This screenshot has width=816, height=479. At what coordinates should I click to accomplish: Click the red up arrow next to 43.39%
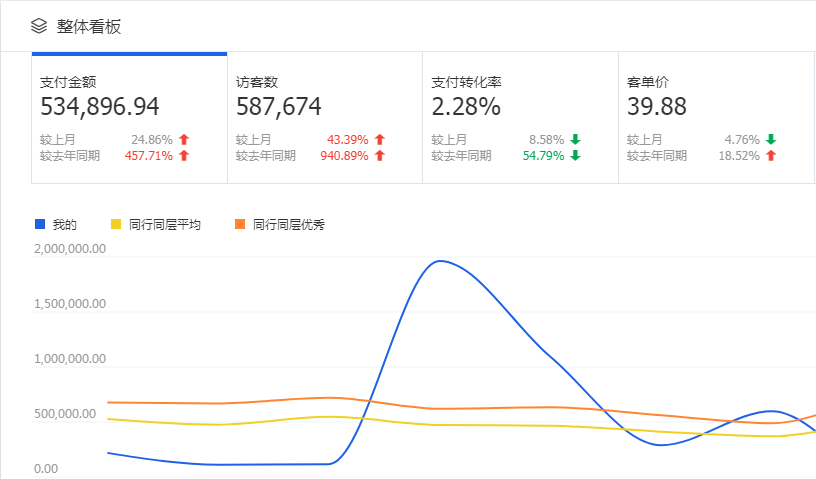380,140
